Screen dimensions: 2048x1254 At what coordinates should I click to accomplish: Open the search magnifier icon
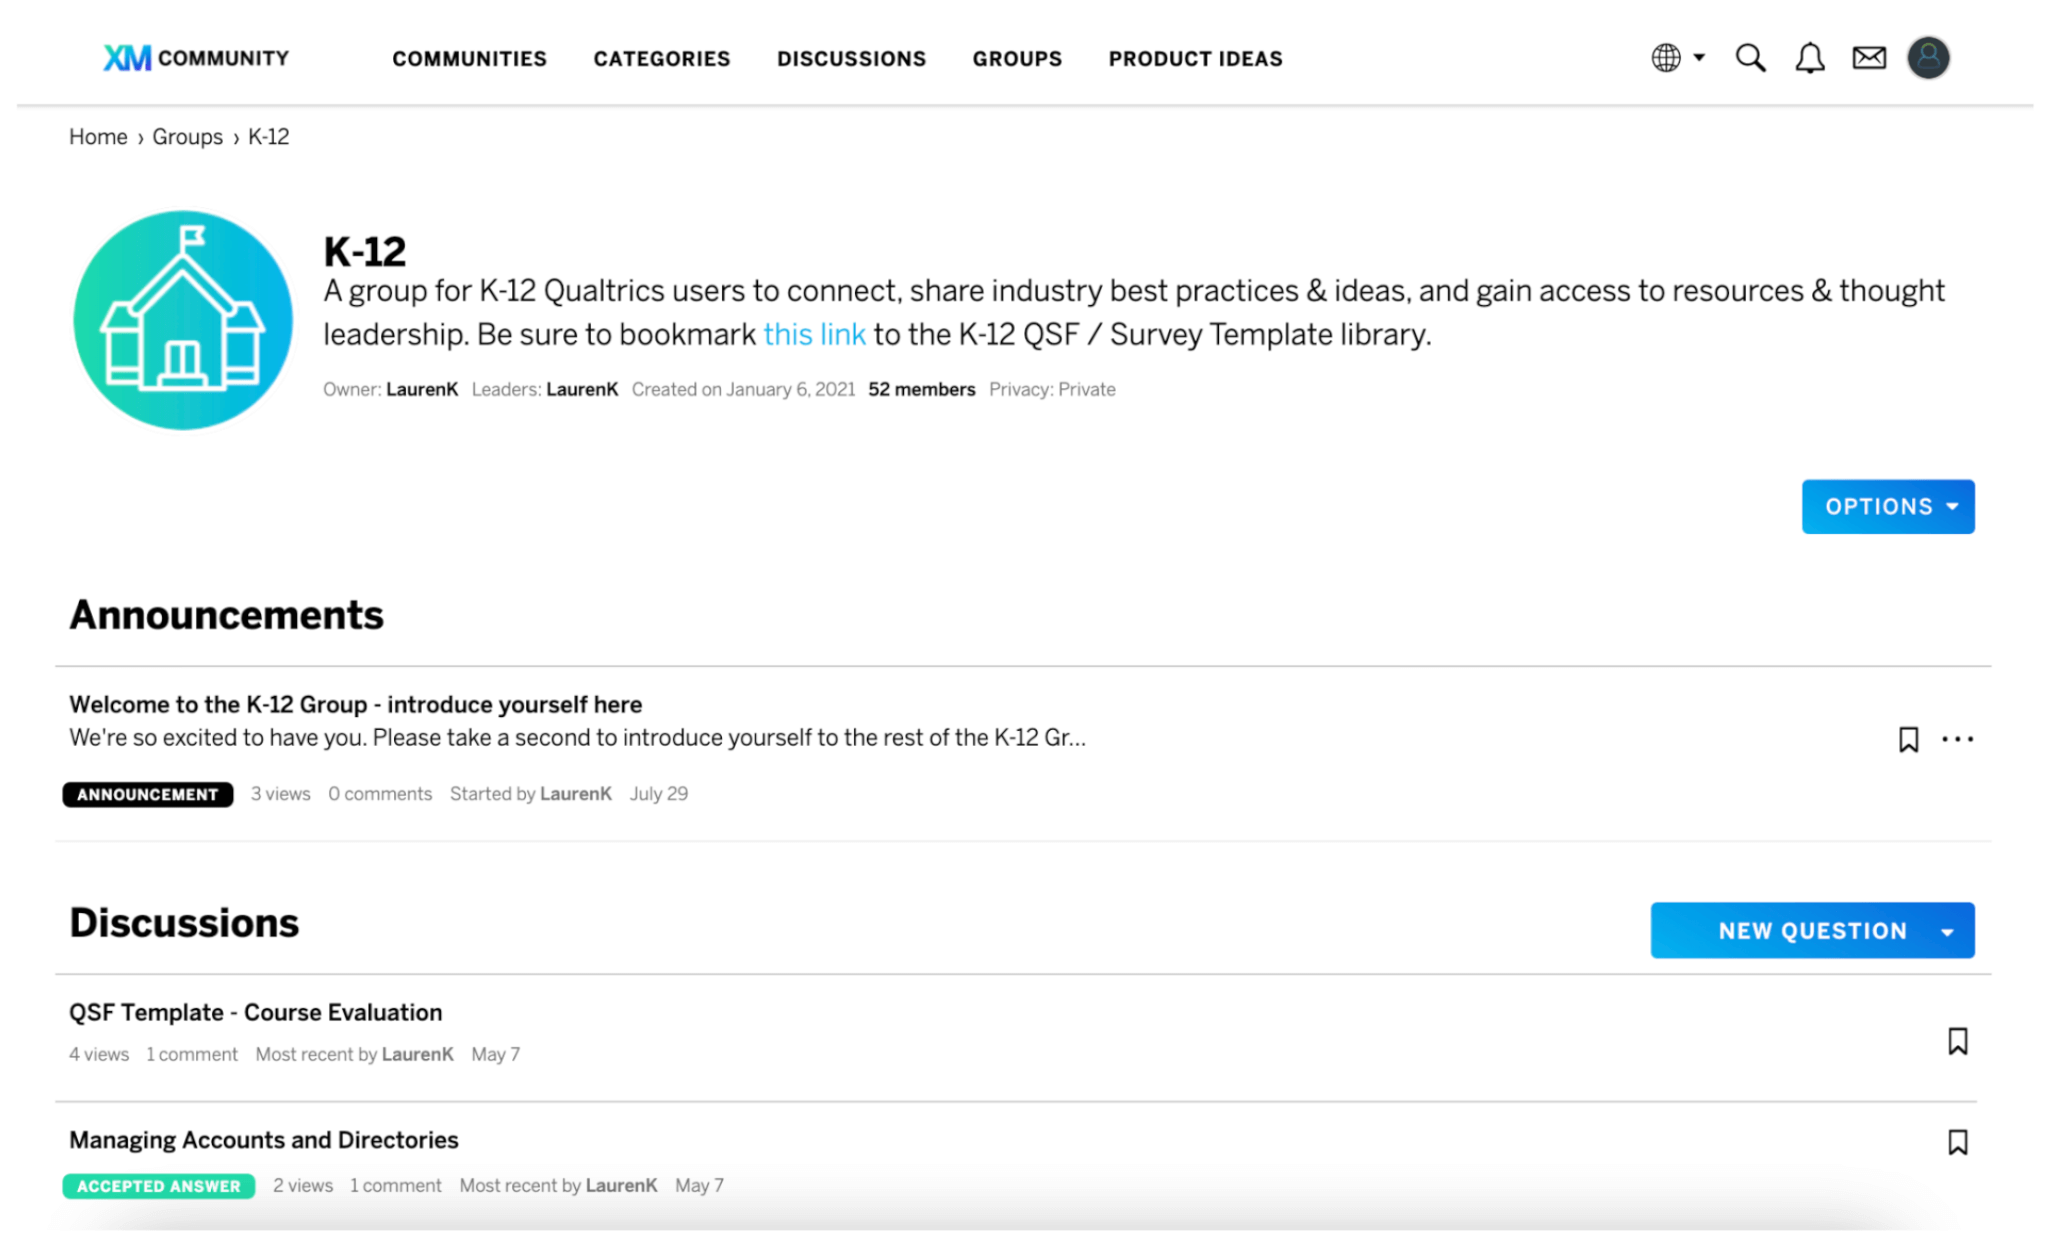(x=1750, y=58)
